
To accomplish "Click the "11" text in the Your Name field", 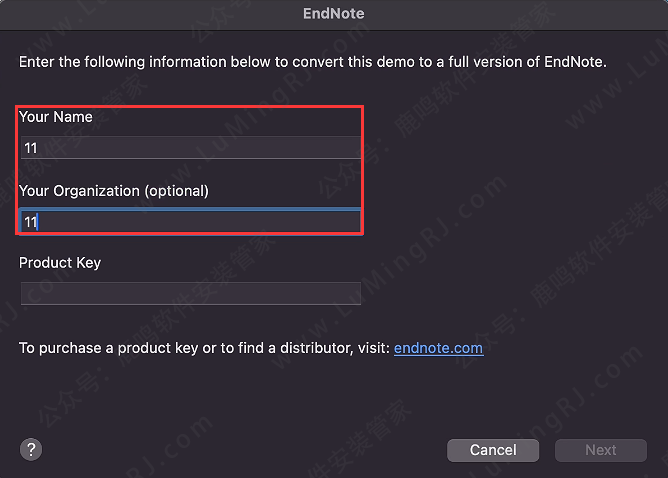I will pyautogui.click(x=31, y=148).
